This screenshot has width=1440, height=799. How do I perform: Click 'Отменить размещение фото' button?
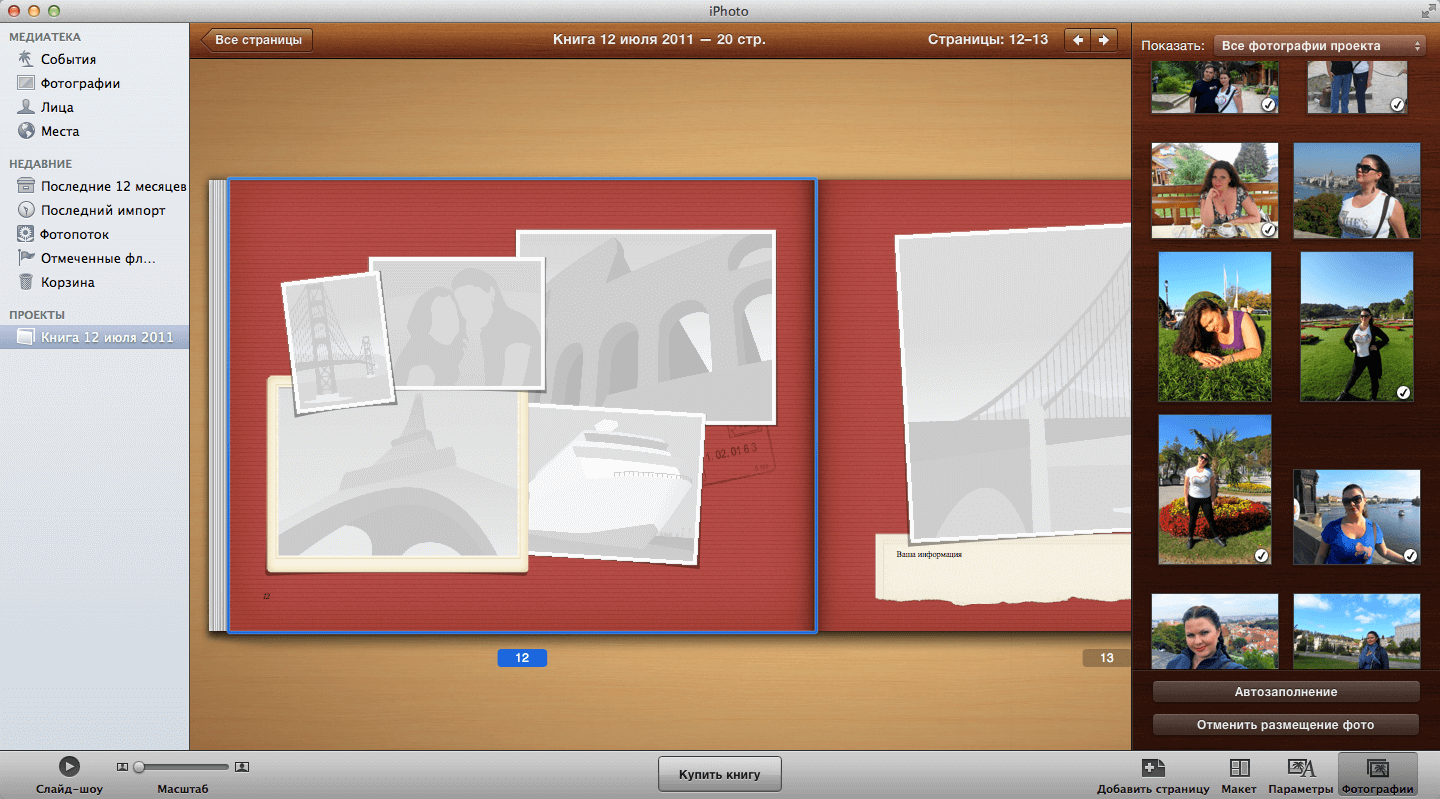[x=1285, y=725]
